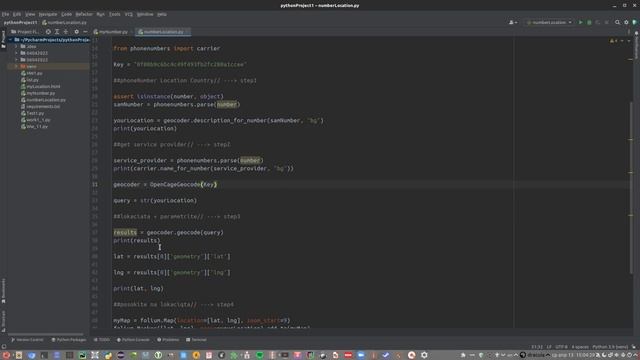
Task: Click the settings gear icon in taskbar
Action: point(424,356)
